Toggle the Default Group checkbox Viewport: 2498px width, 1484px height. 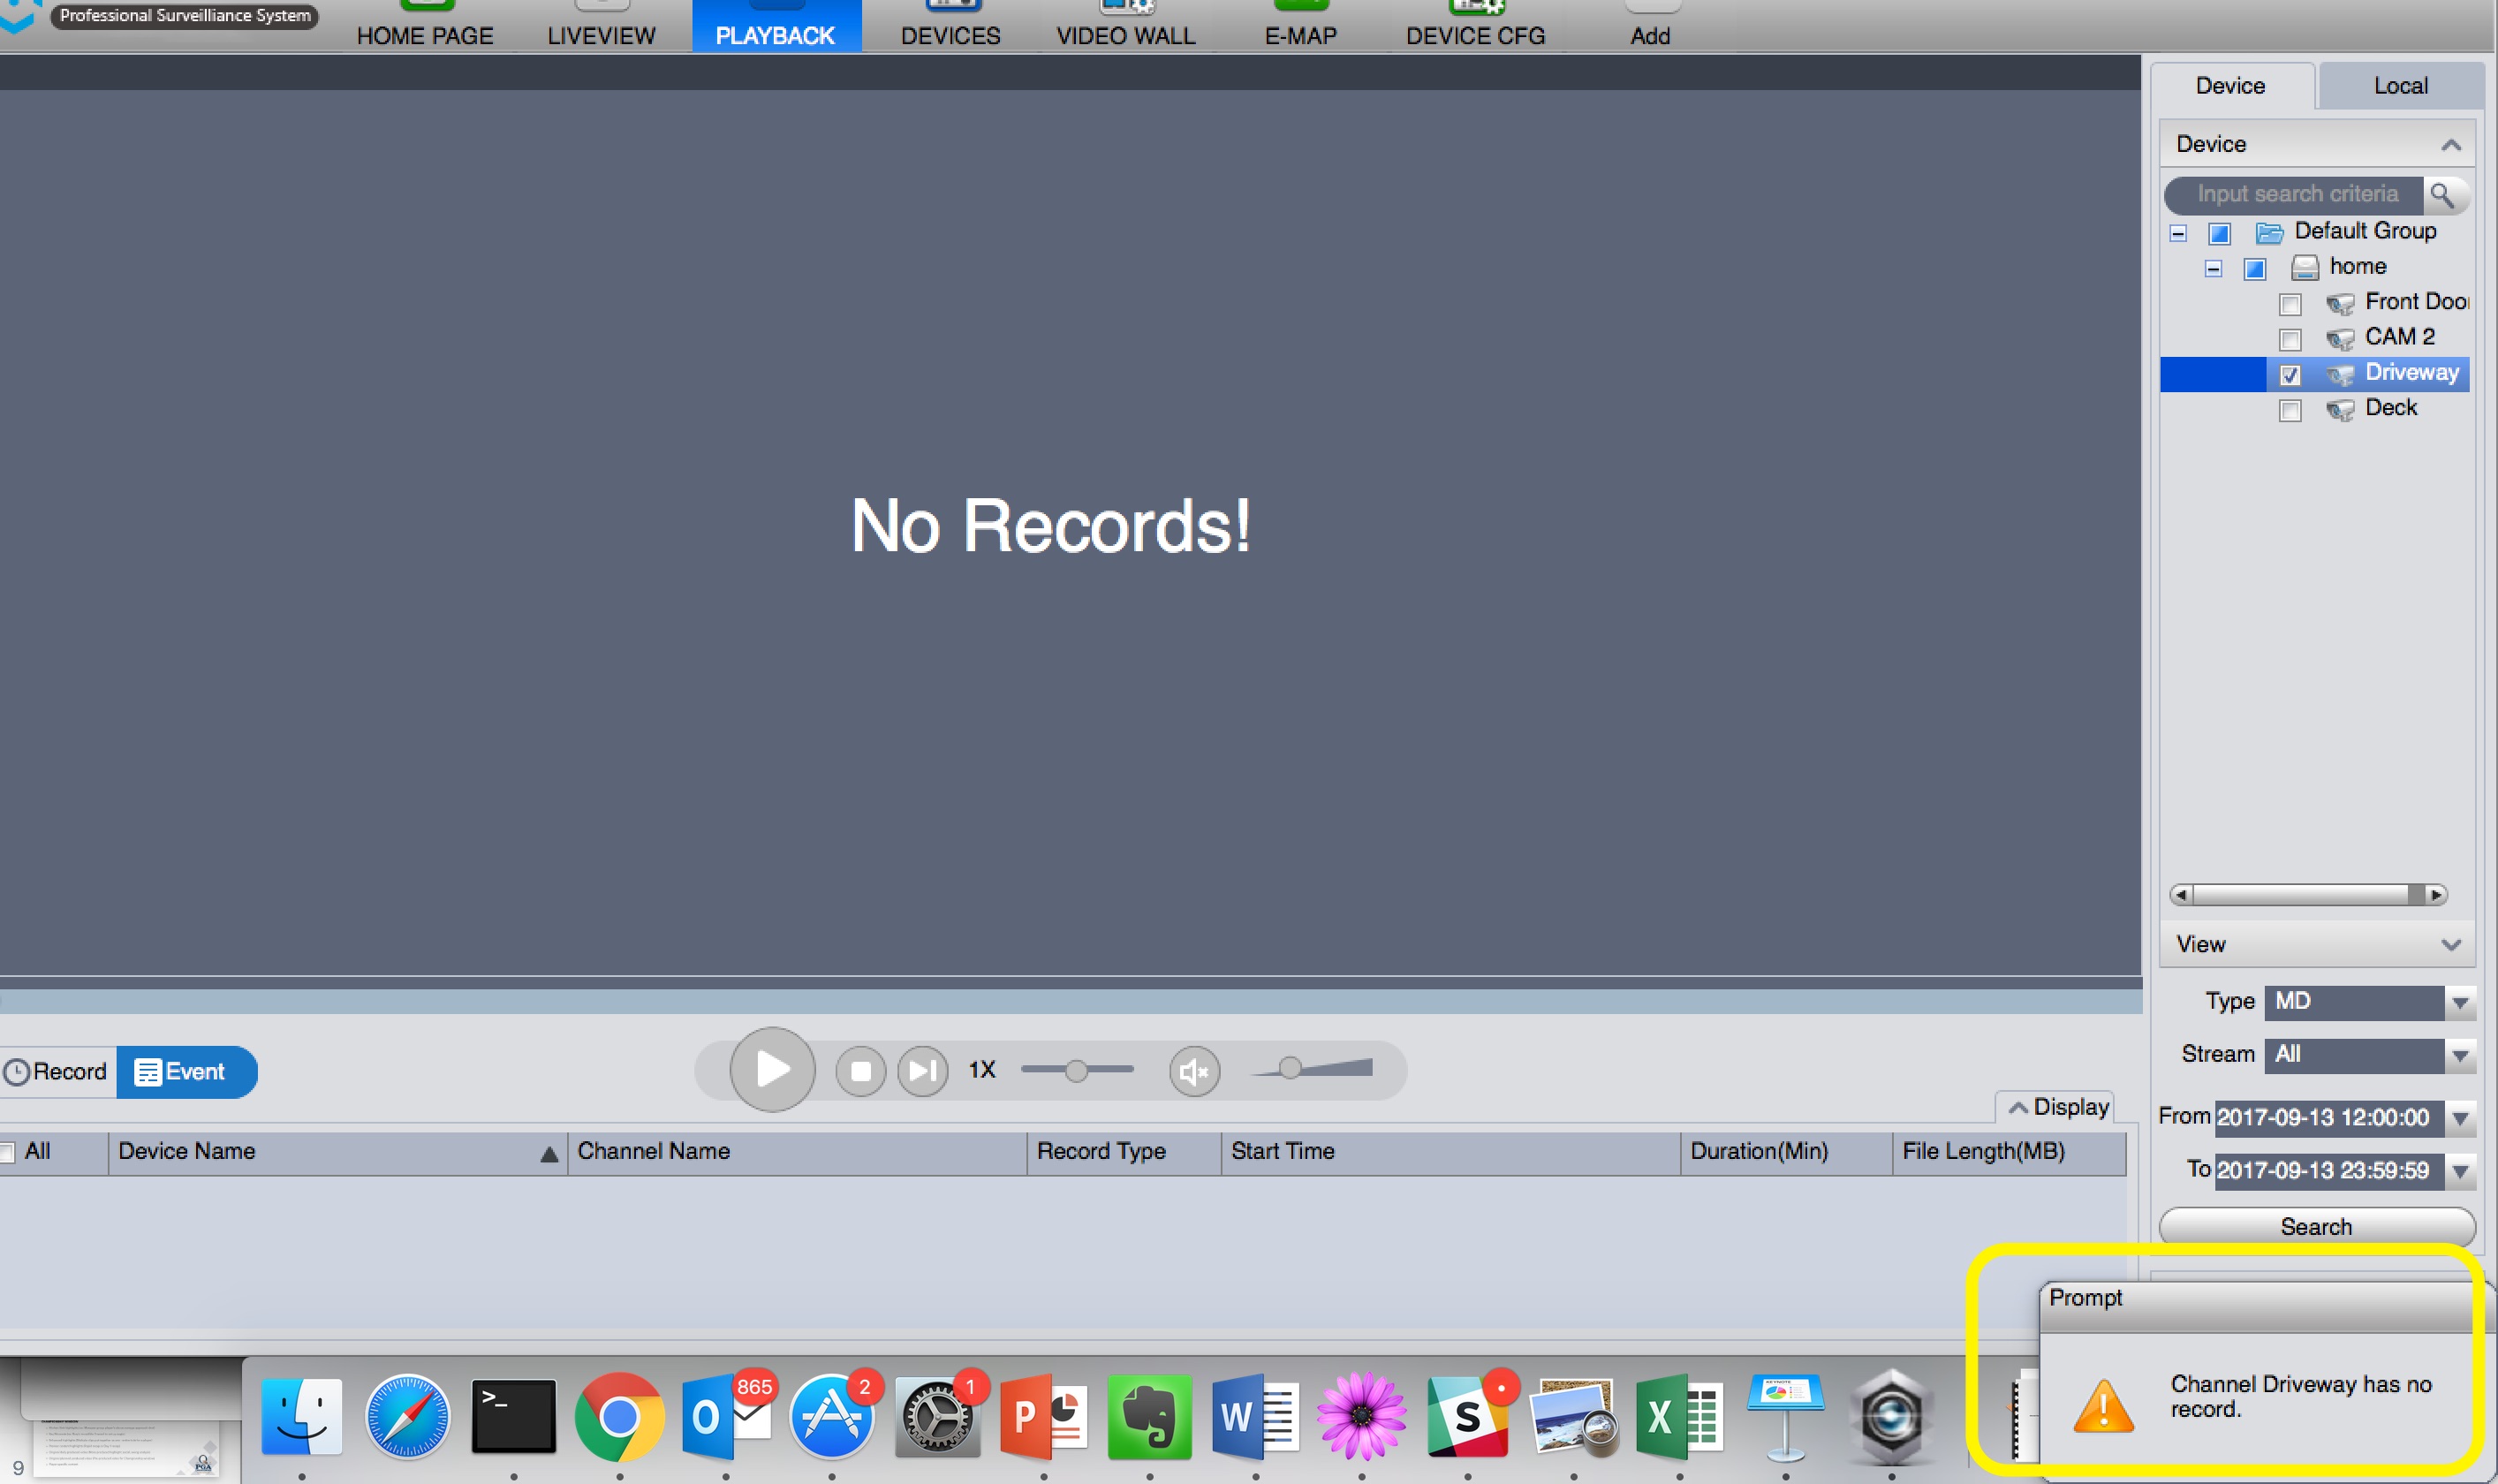click(2219, 234)
